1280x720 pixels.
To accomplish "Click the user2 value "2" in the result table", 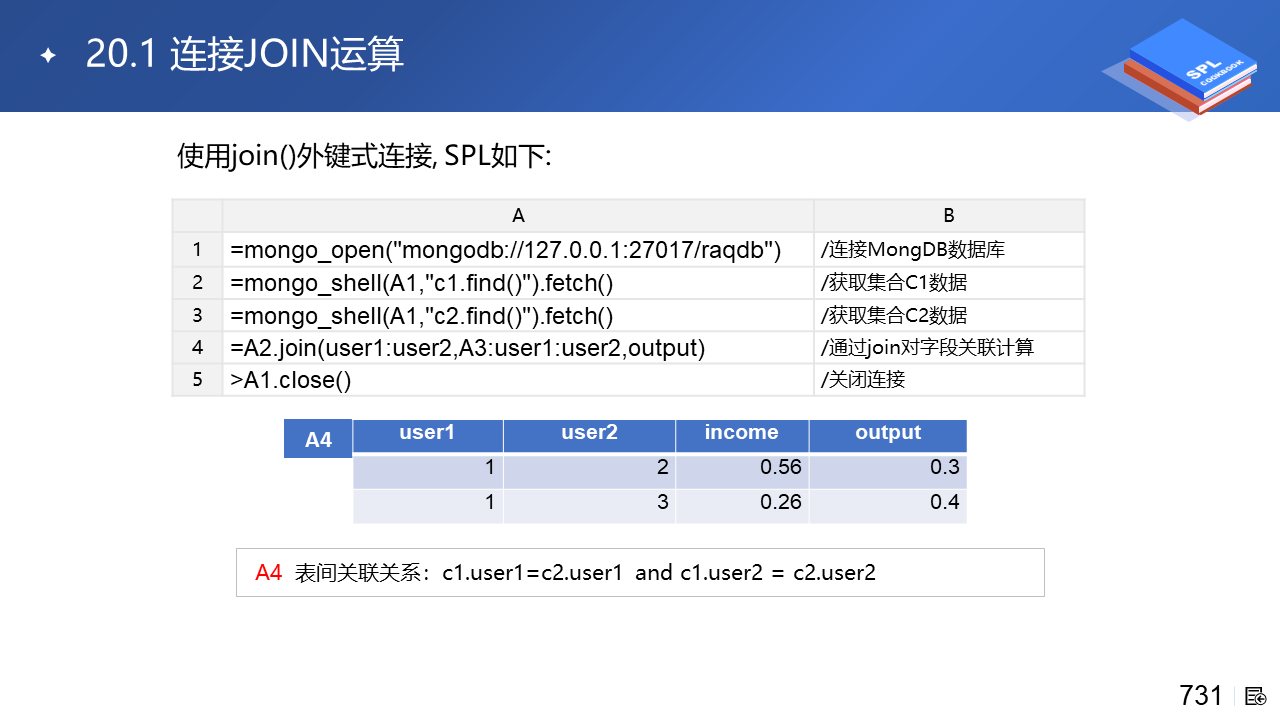I will pos(589,470).
